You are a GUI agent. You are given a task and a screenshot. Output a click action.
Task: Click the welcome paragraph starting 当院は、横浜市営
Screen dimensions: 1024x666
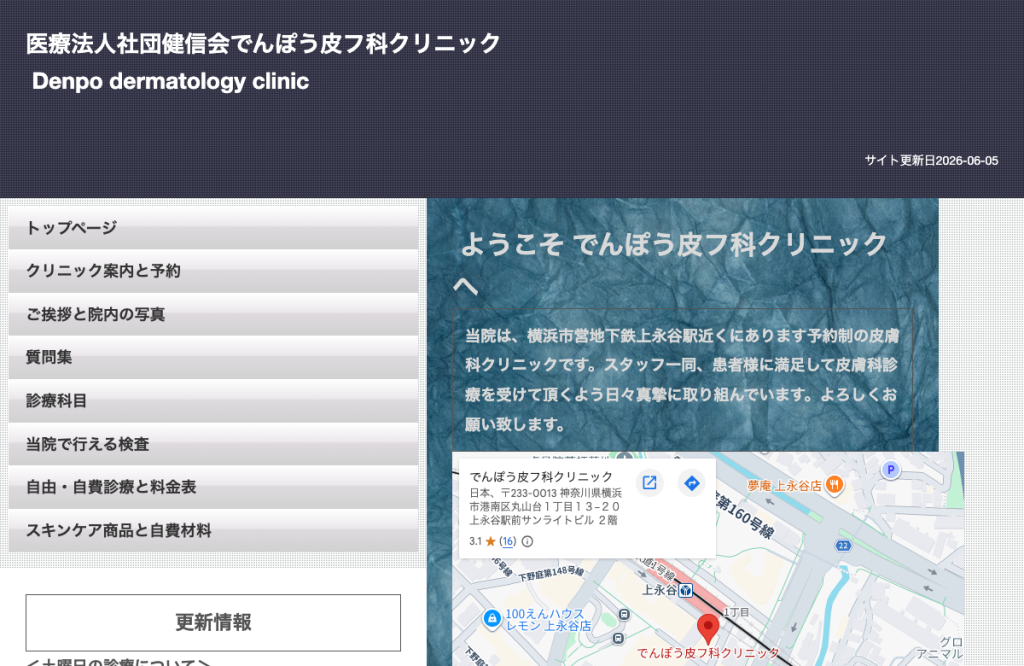pos(682,380)
